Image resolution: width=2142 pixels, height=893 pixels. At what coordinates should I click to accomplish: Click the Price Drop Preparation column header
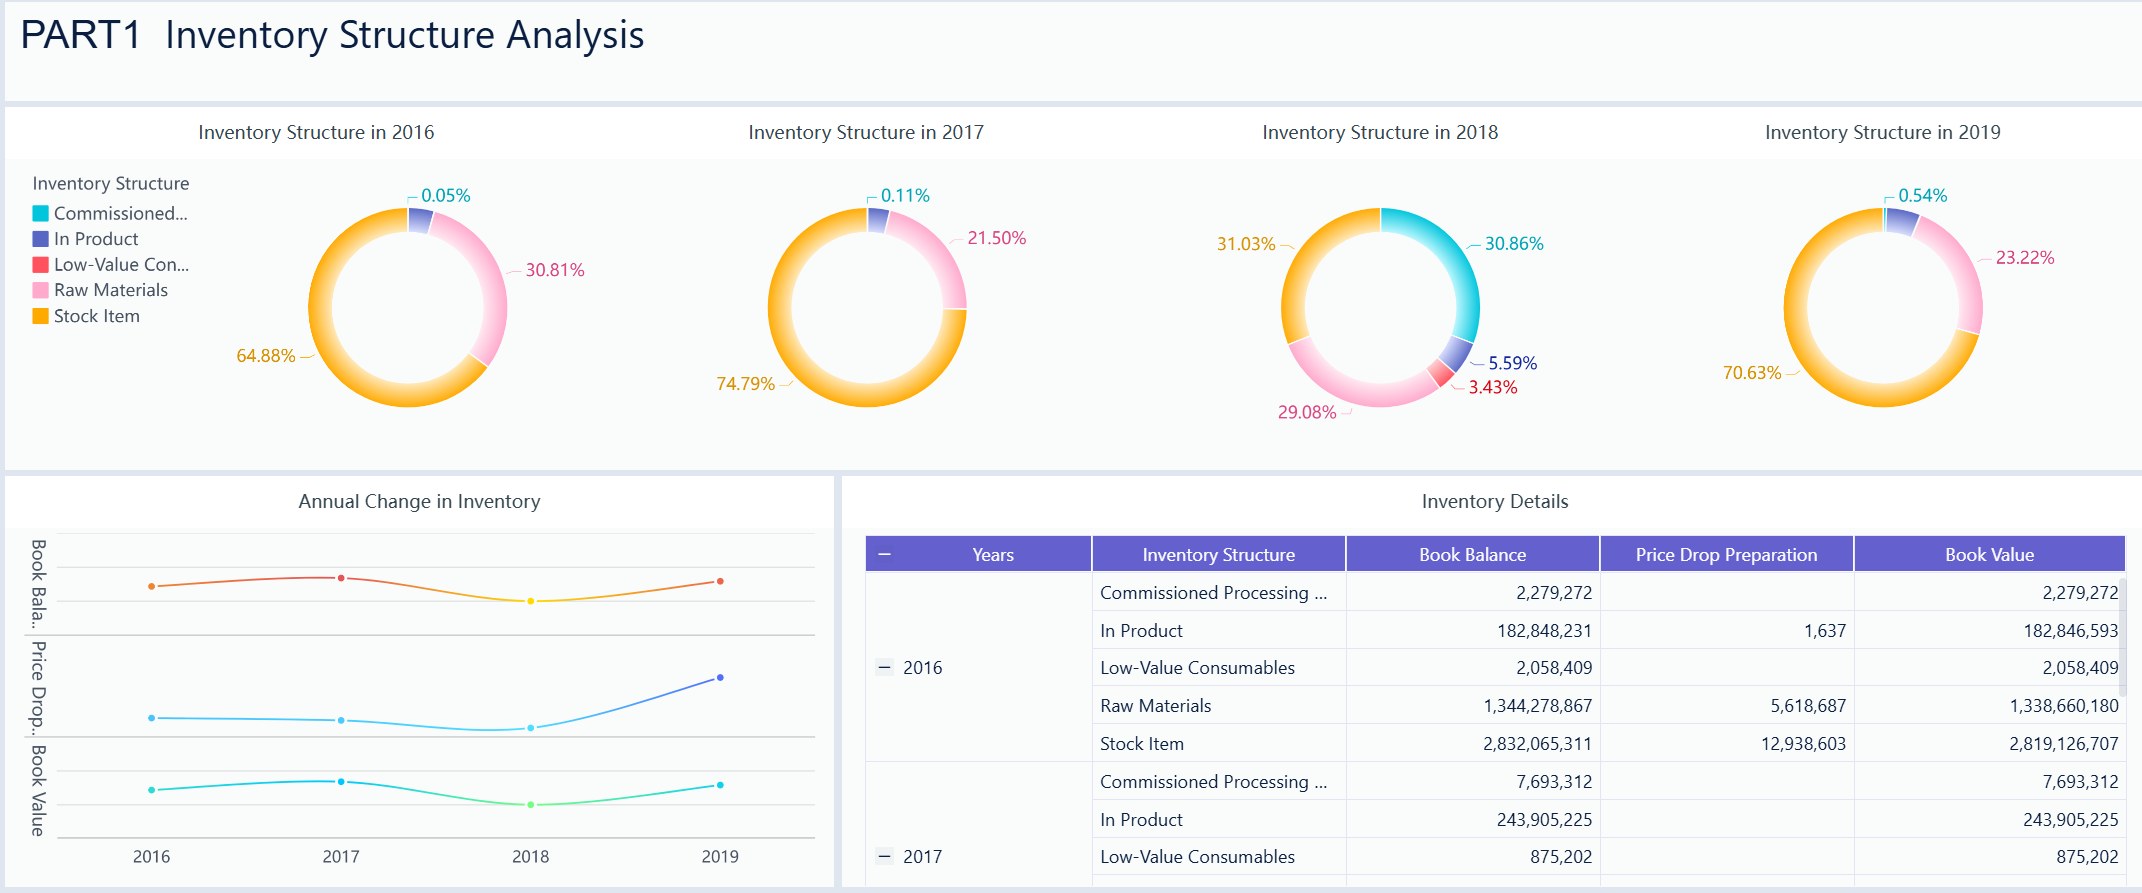tap(1726, 555)
